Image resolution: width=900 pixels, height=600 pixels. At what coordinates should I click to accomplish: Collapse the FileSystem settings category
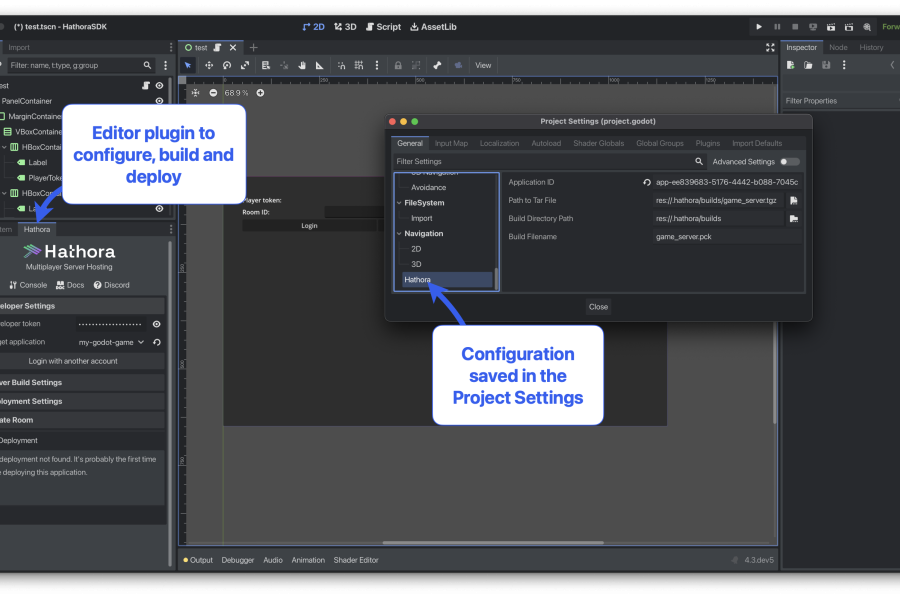pyautogui.click(x=399, y=203)
